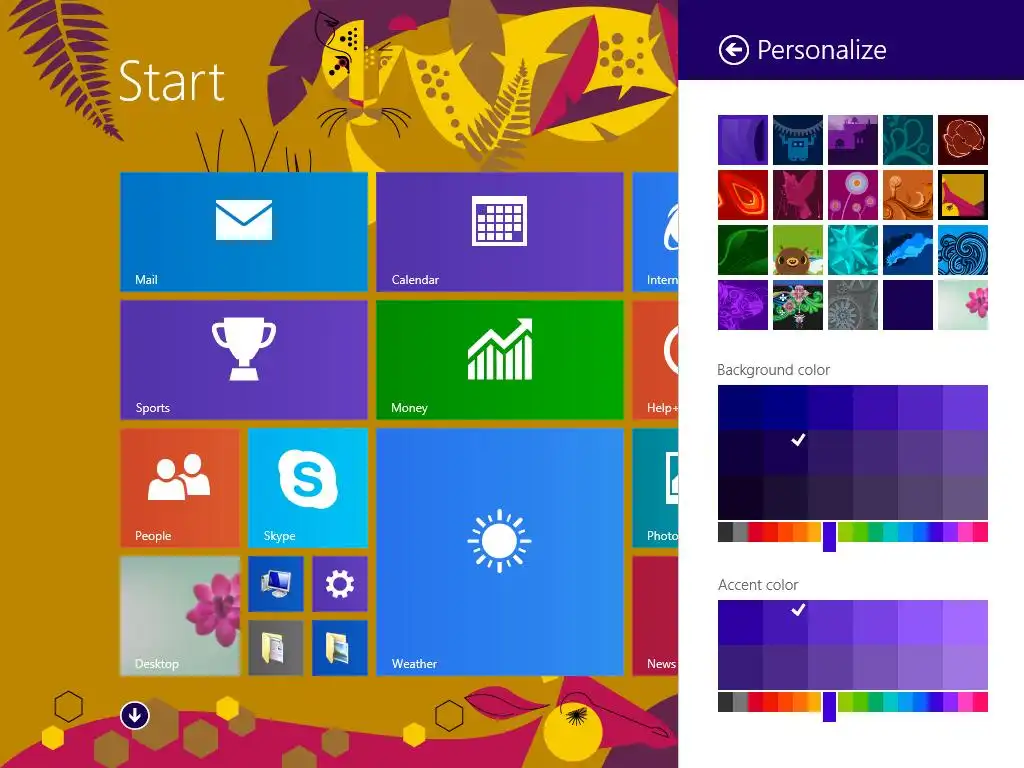
Task: Choose the first purple curtain background
Action: click(743, 140)
